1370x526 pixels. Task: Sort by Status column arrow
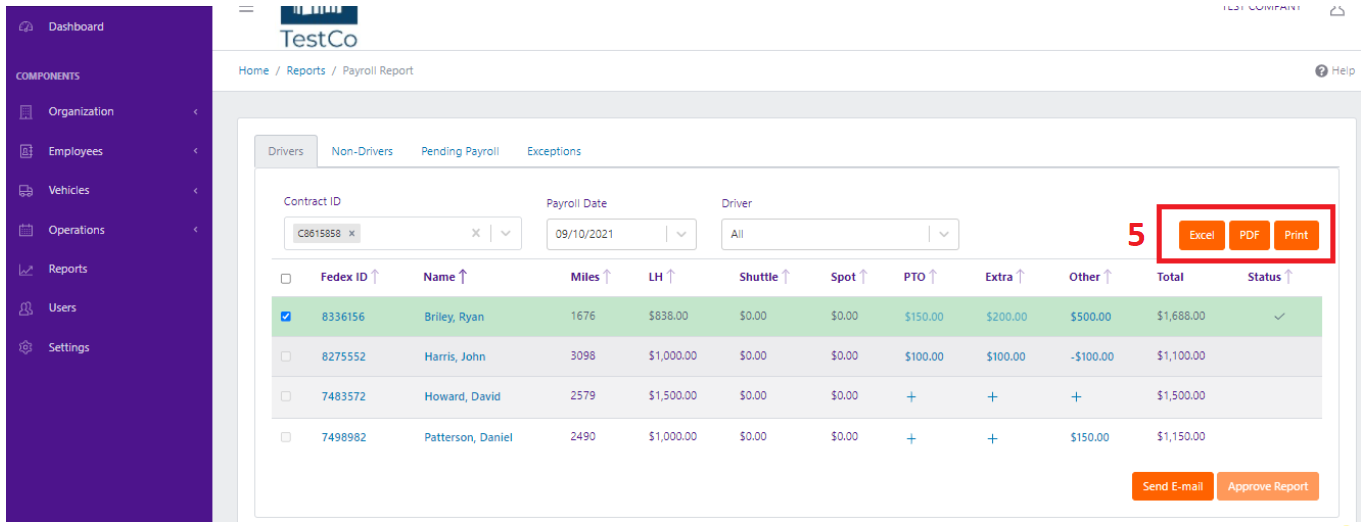(1289, 277)
